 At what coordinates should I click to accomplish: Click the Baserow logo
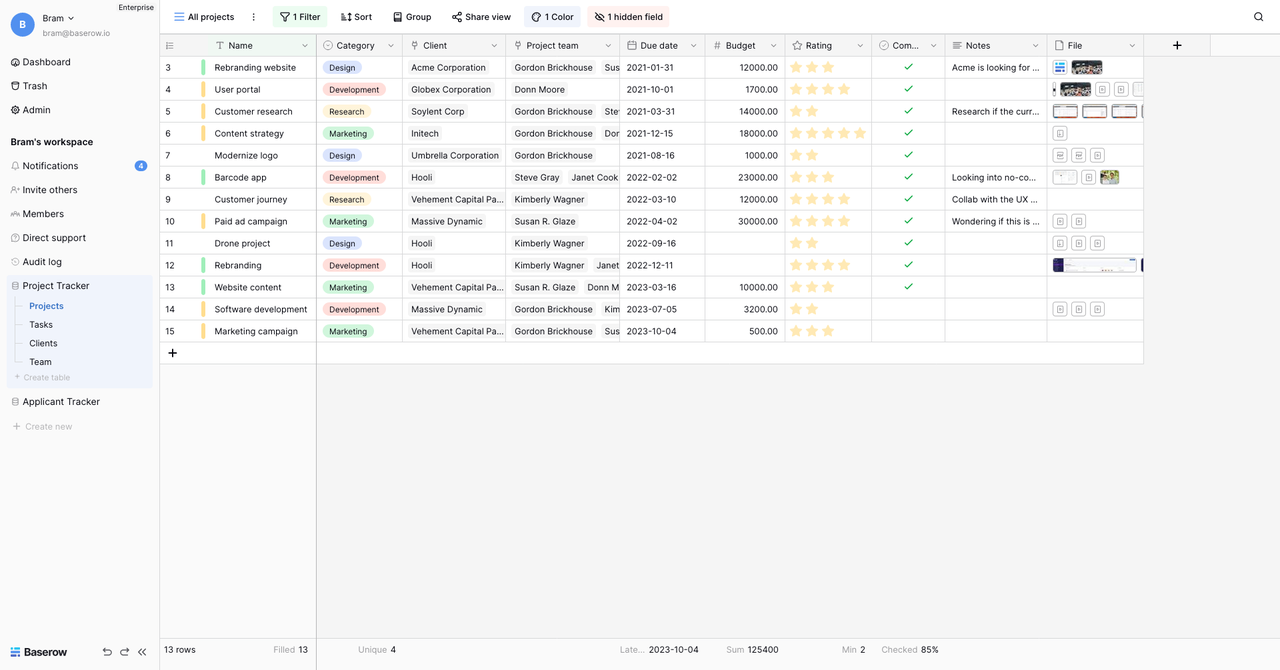pos(39,652)
